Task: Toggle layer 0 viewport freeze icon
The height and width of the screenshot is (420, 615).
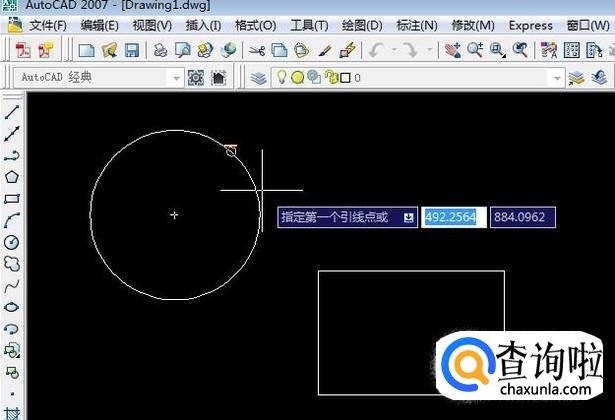Action: pos(314,77)
